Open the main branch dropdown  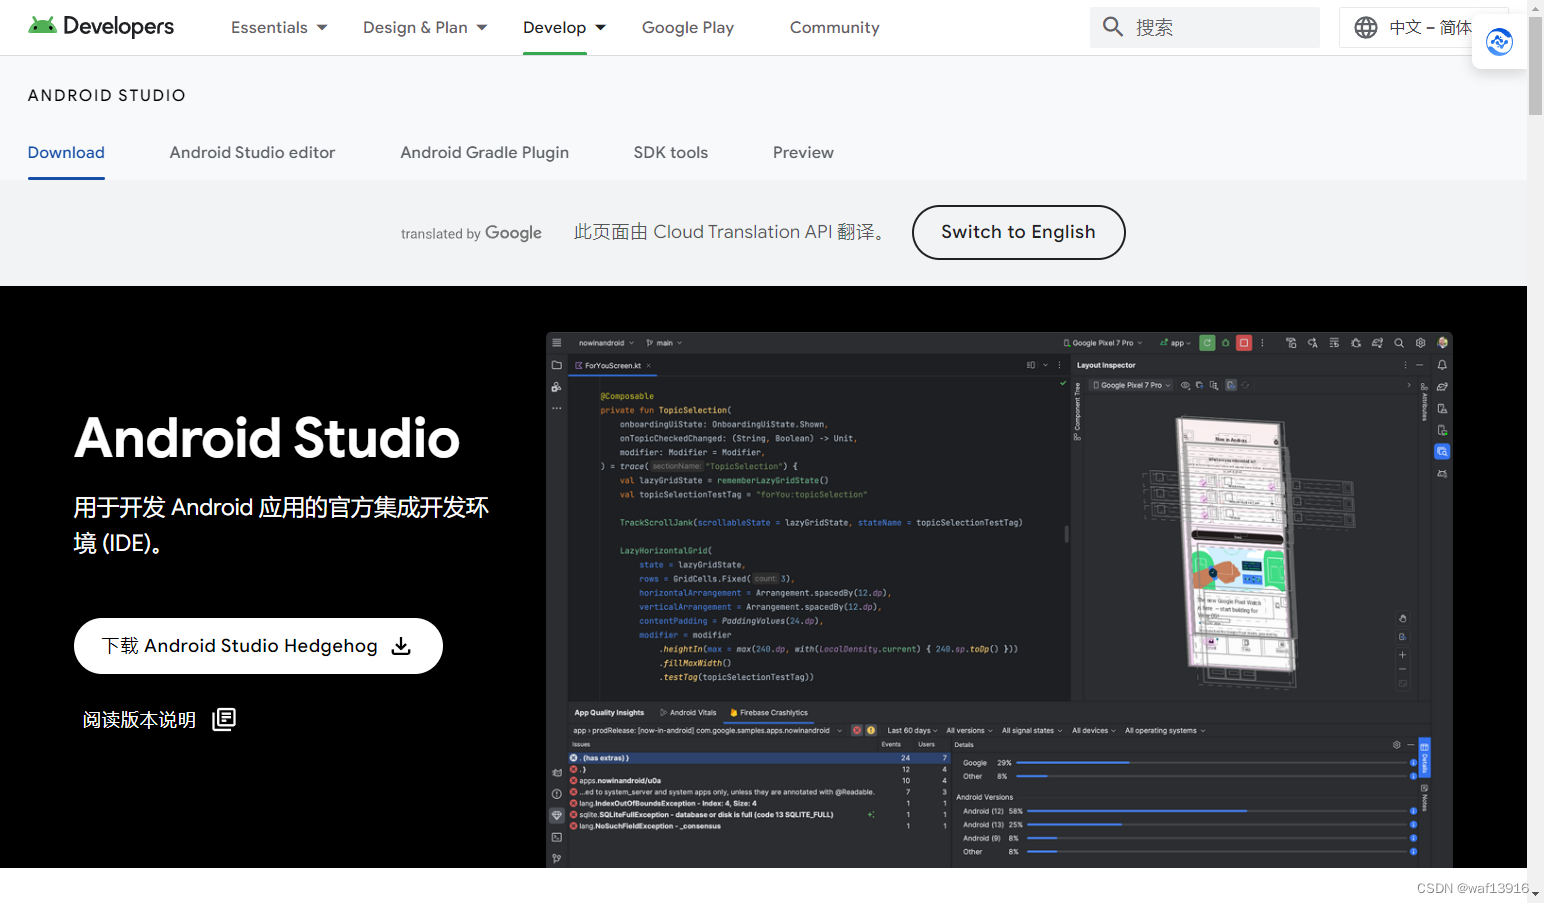(x=664, y=343)
